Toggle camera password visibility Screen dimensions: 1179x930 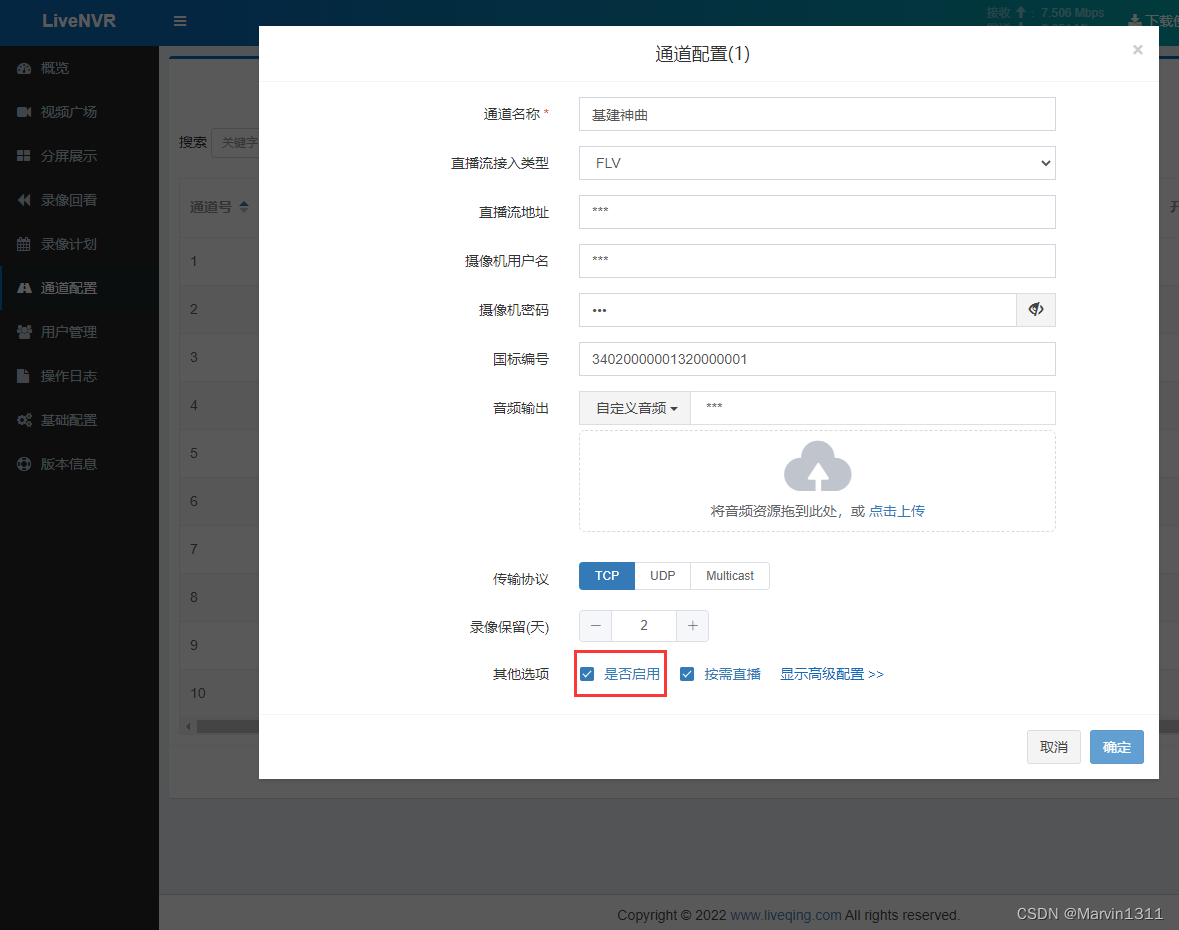coord(1036,310)
